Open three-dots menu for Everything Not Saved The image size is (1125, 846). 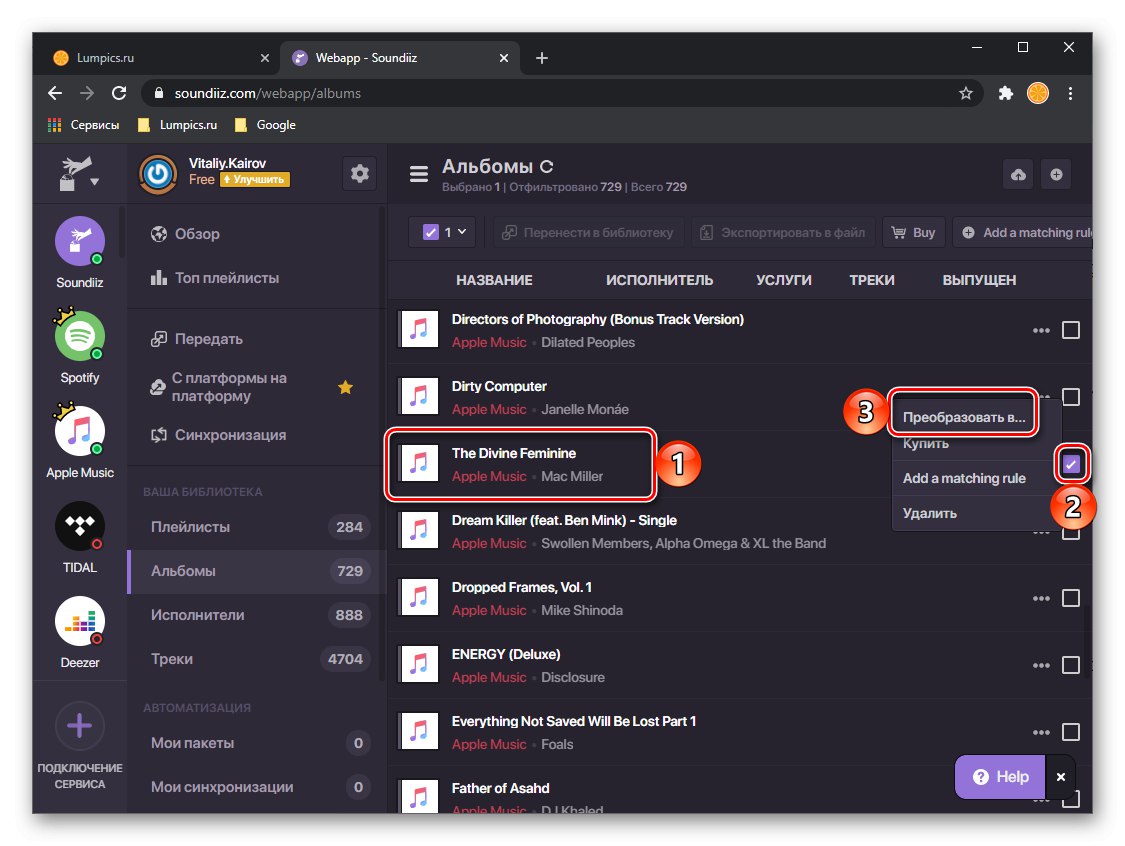(1041, 733)
